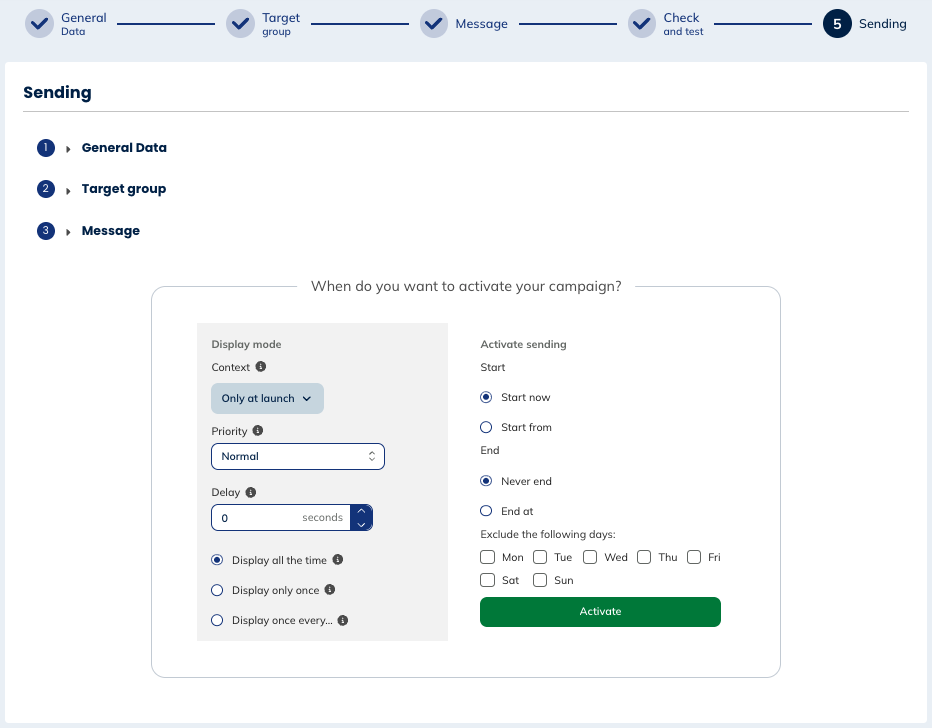Image resolution: width=932 pixels, height=728 pixels.
Task: Click info icon next to Display once every
Action: point(343,621)
